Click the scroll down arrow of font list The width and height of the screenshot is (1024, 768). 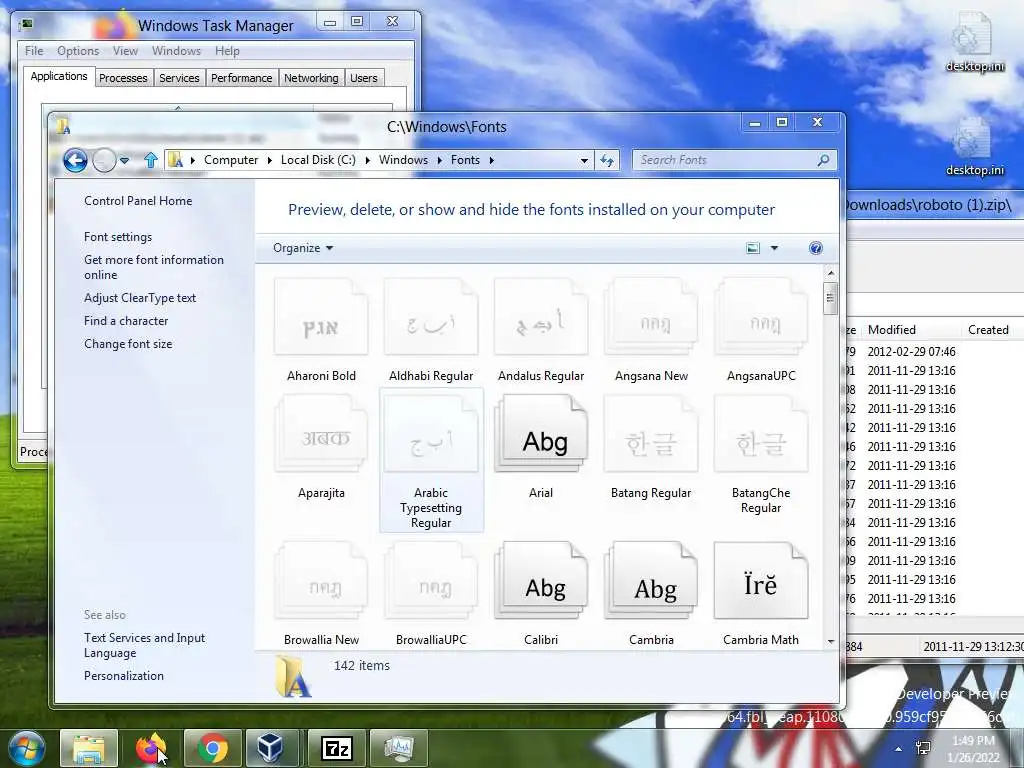831,641
